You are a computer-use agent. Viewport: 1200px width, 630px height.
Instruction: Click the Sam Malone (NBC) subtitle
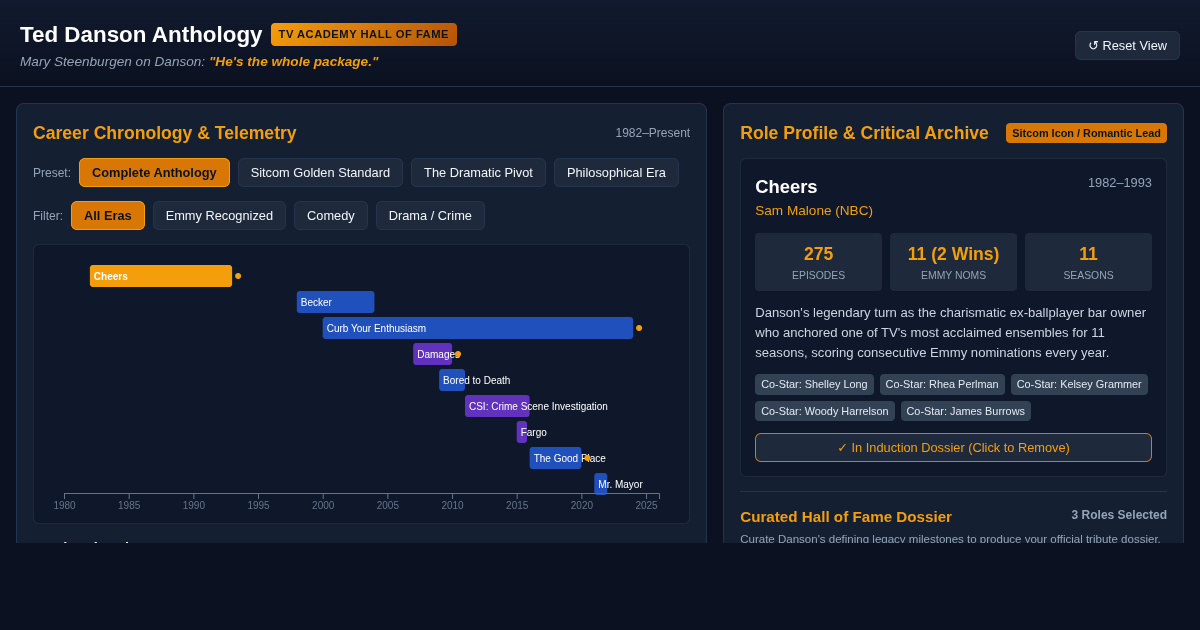814,210
